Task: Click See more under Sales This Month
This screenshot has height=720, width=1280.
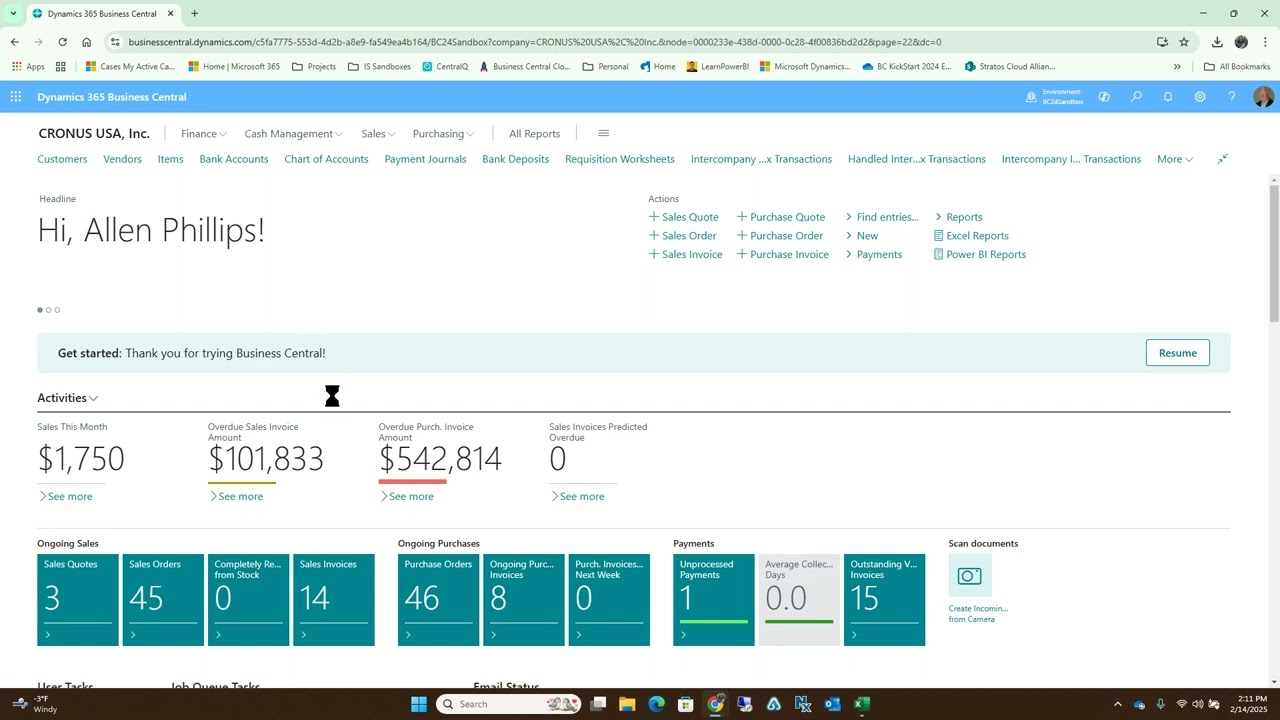Action: (x=66, y=496)
